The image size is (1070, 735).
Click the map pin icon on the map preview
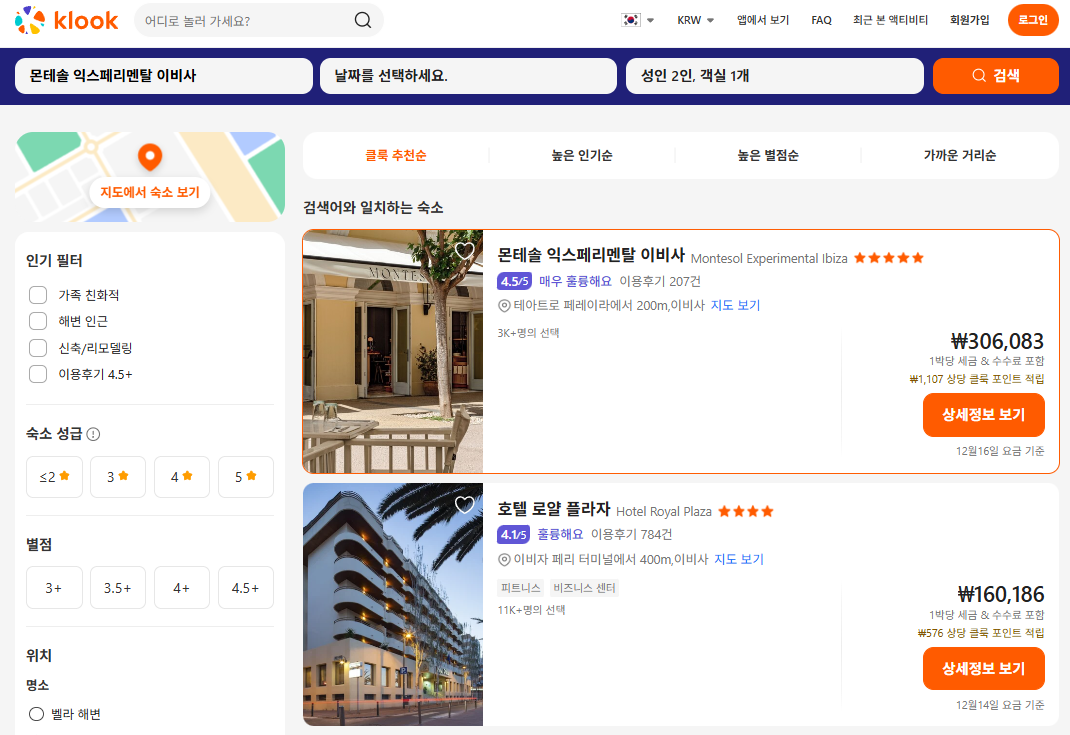point(150,156)
